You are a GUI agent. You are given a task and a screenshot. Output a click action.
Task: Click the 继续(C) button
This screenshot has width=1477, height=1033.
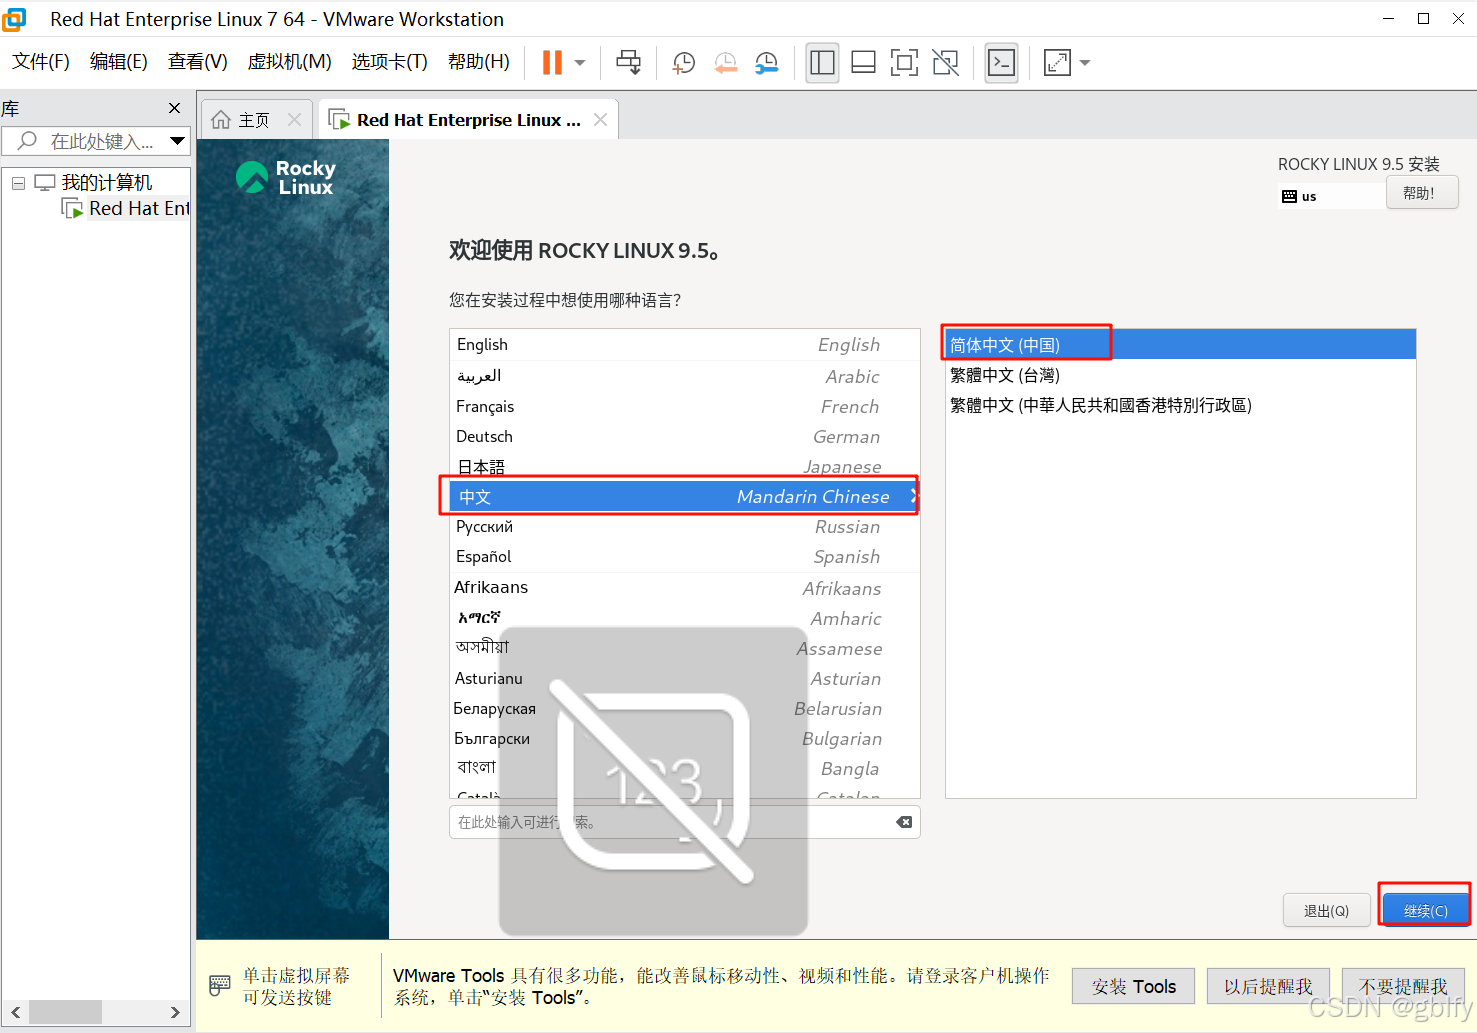1425,910
